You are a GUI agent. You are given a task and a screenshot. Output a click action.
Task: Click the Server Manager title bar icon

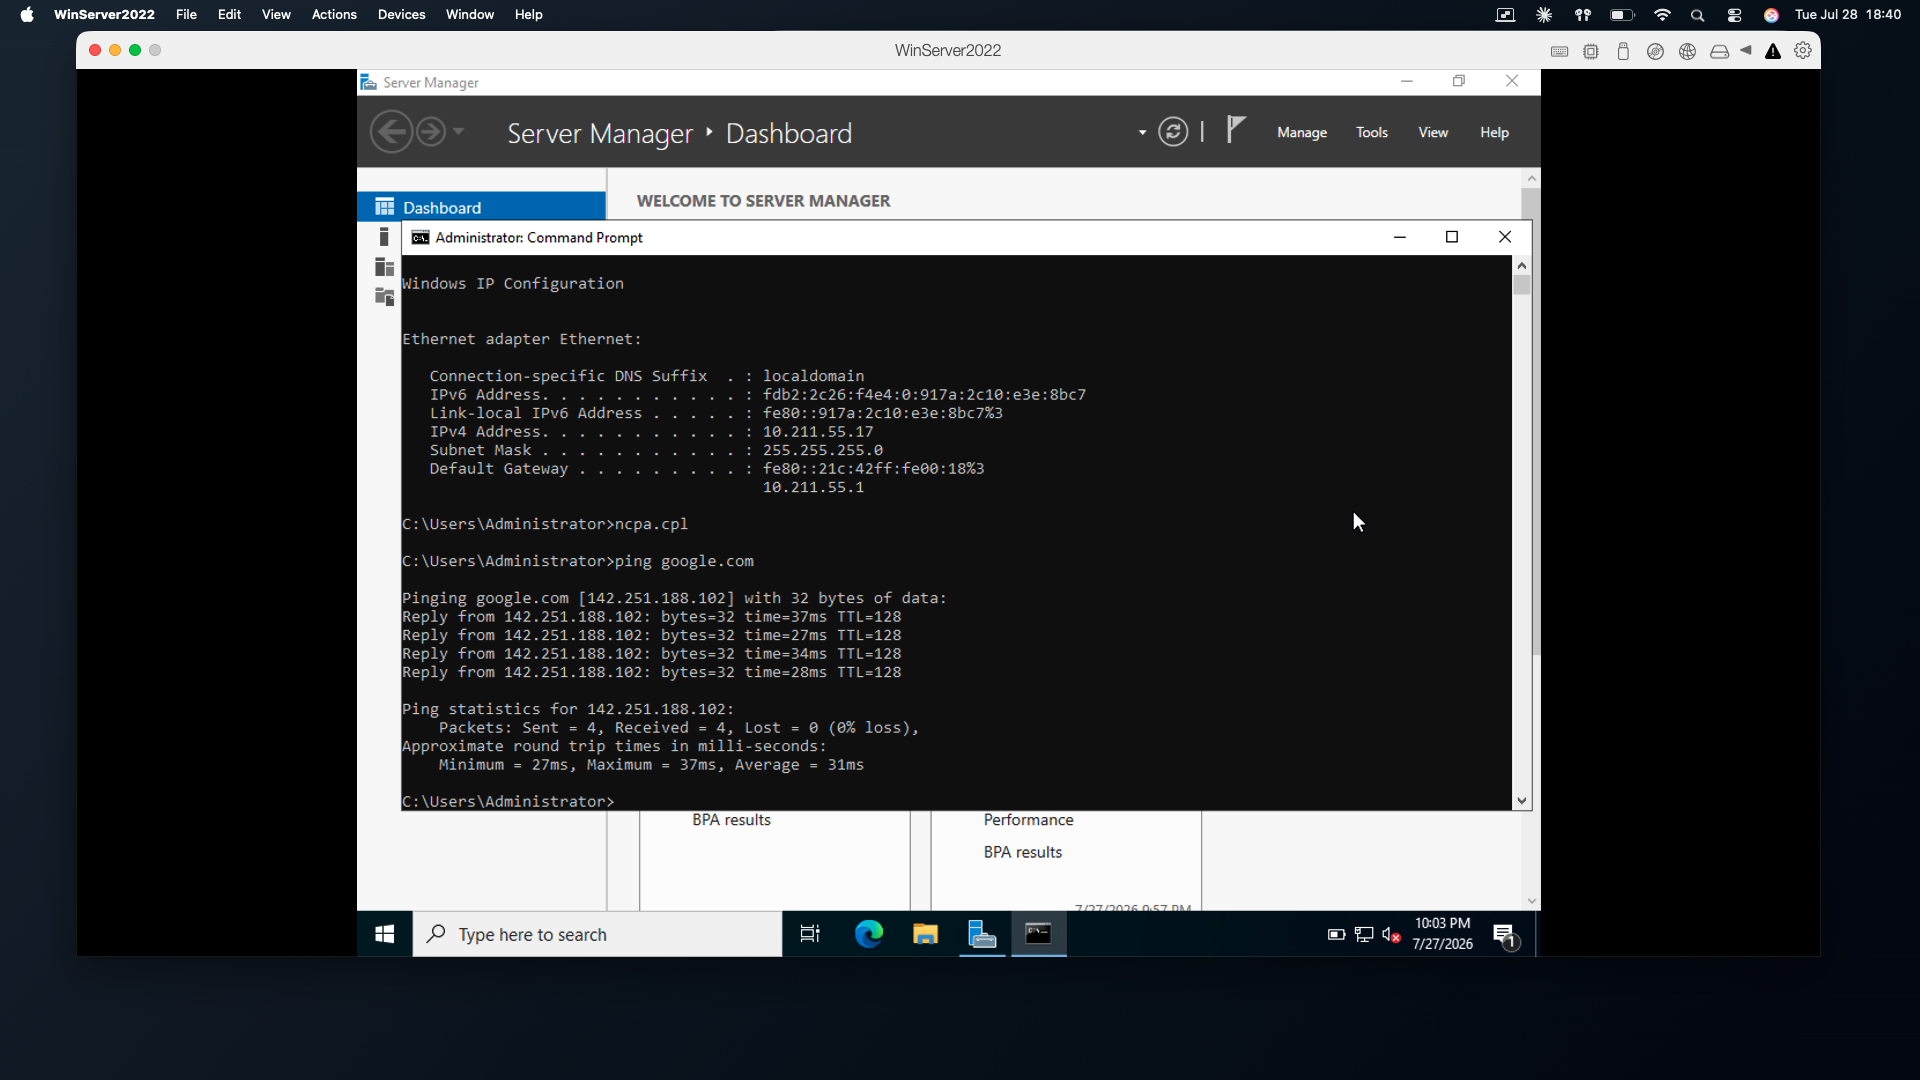coord(368,82)
